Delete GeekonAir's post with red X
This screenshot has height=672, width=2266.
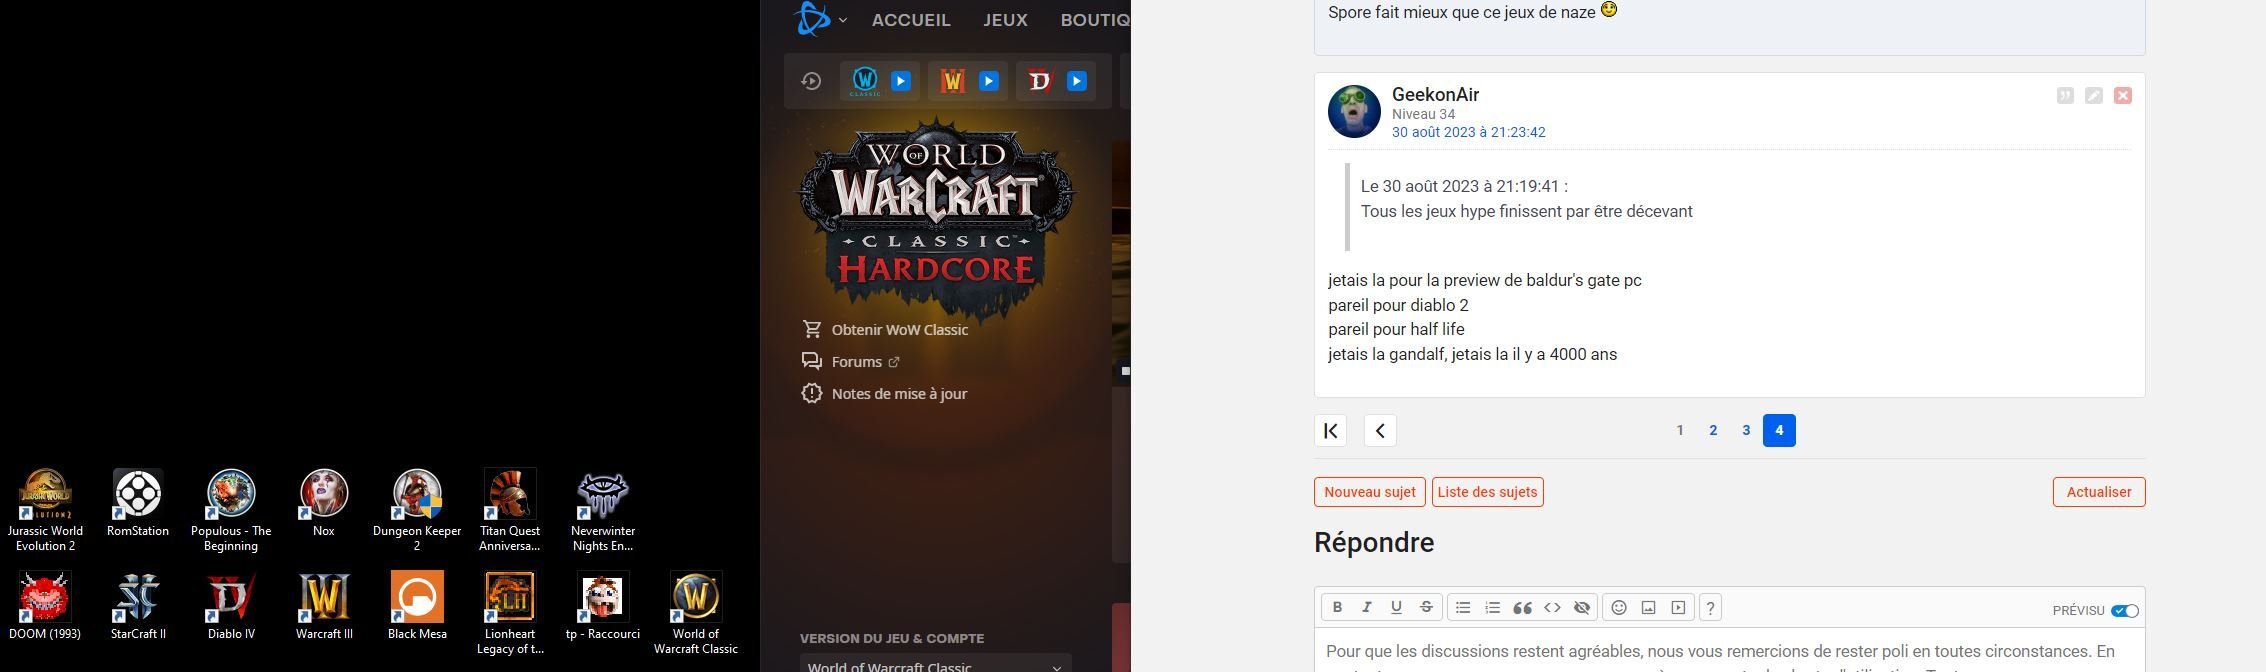[x=2123, y=95]
